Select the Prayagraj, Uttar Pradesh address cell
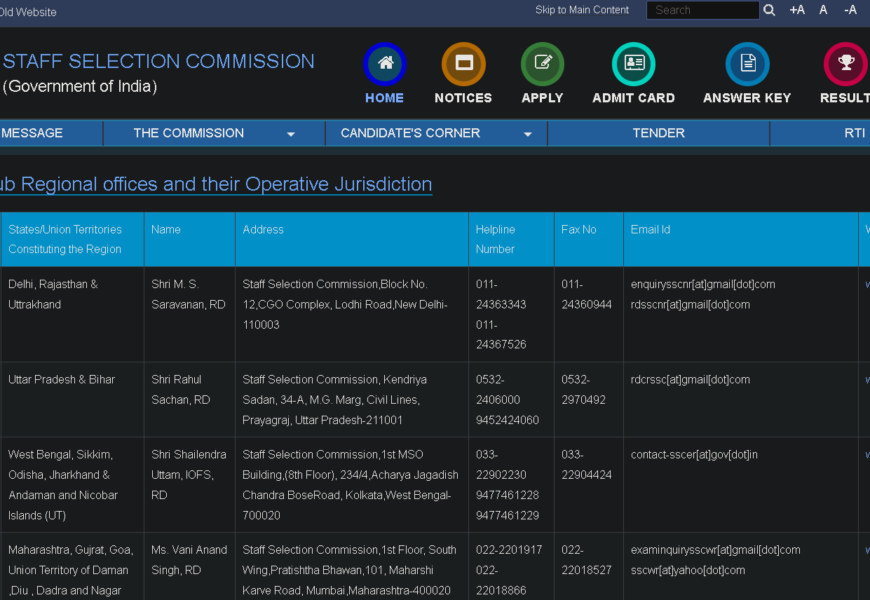The height and width of the screenshot is (600, 870). coord(352,400)
